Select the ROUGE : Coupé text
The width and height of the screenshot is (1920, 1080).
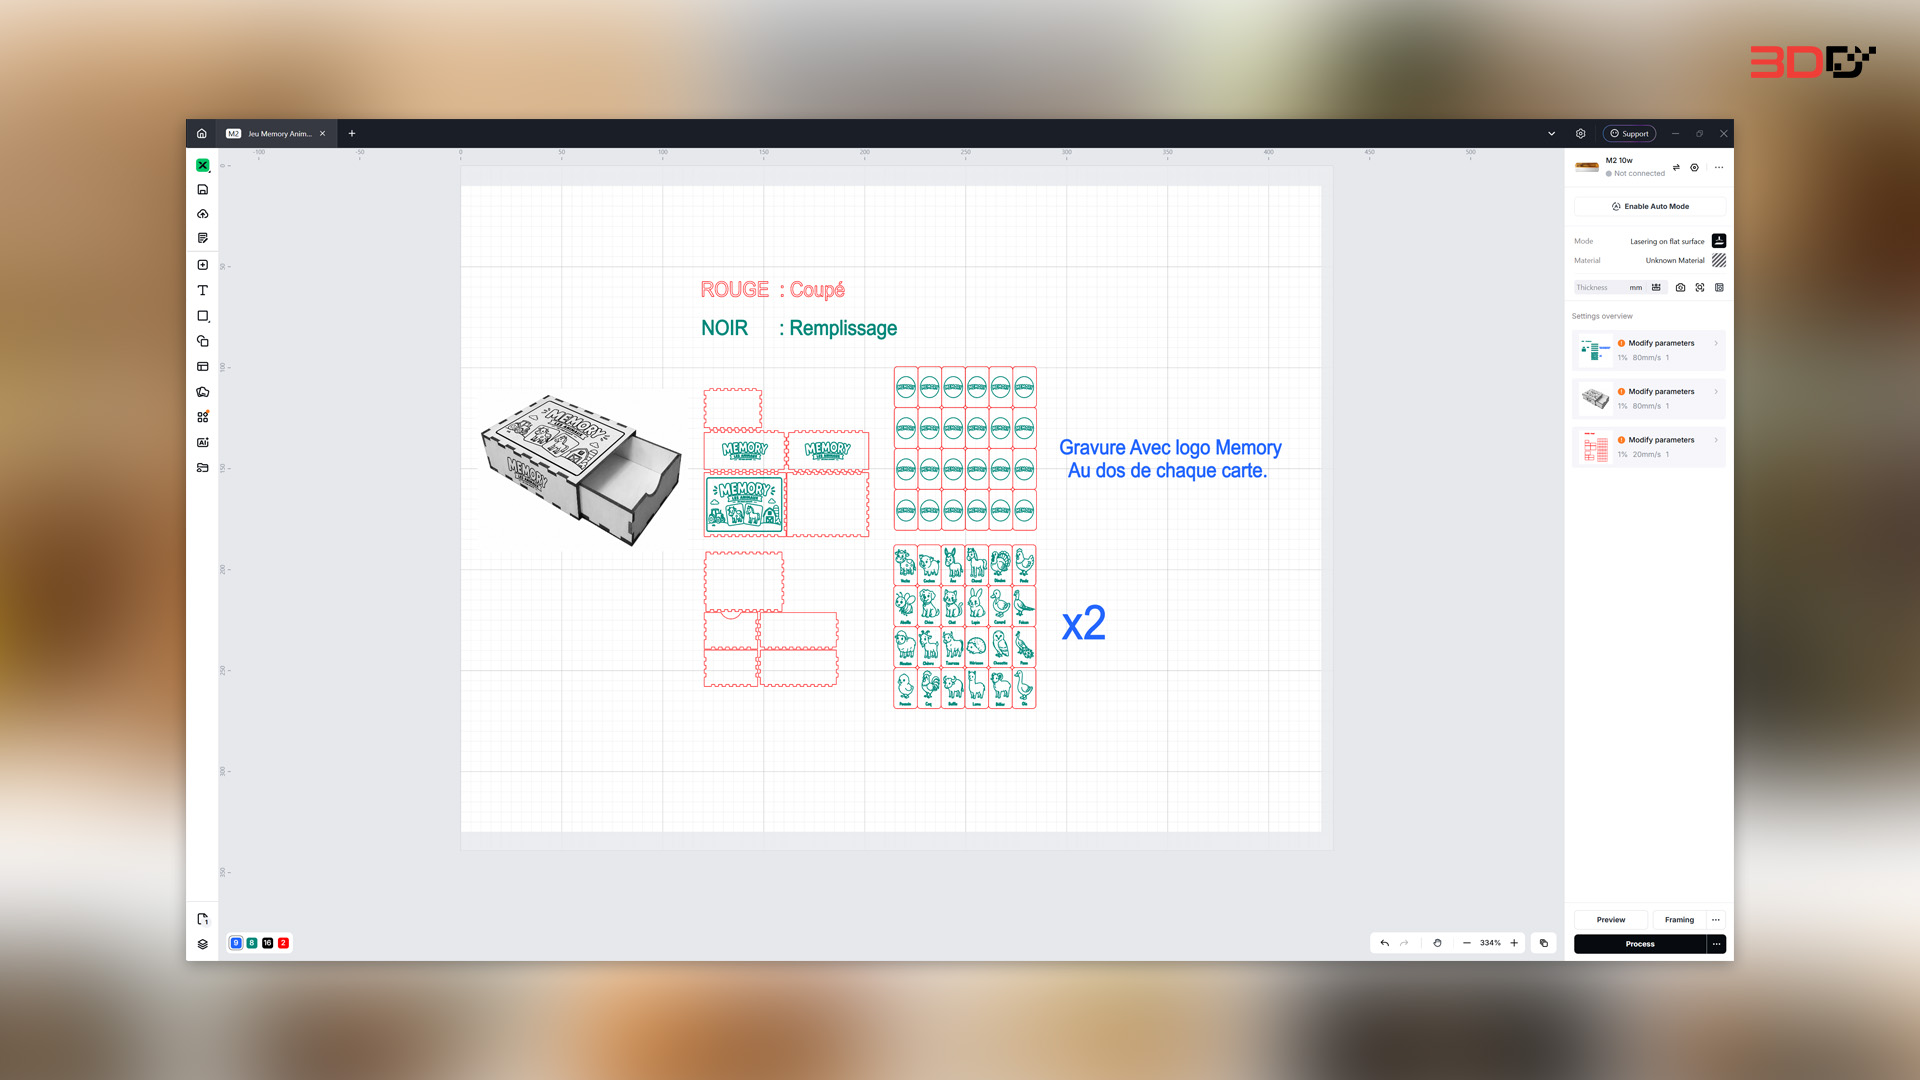[772, 290]
